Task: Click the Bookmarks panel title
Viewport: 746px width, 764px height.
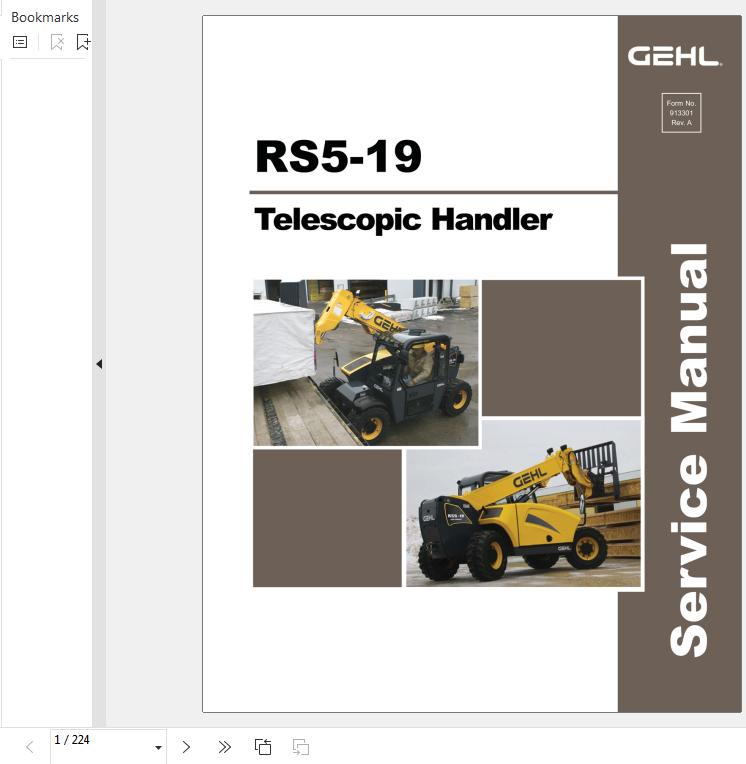Action: (45, 18)
